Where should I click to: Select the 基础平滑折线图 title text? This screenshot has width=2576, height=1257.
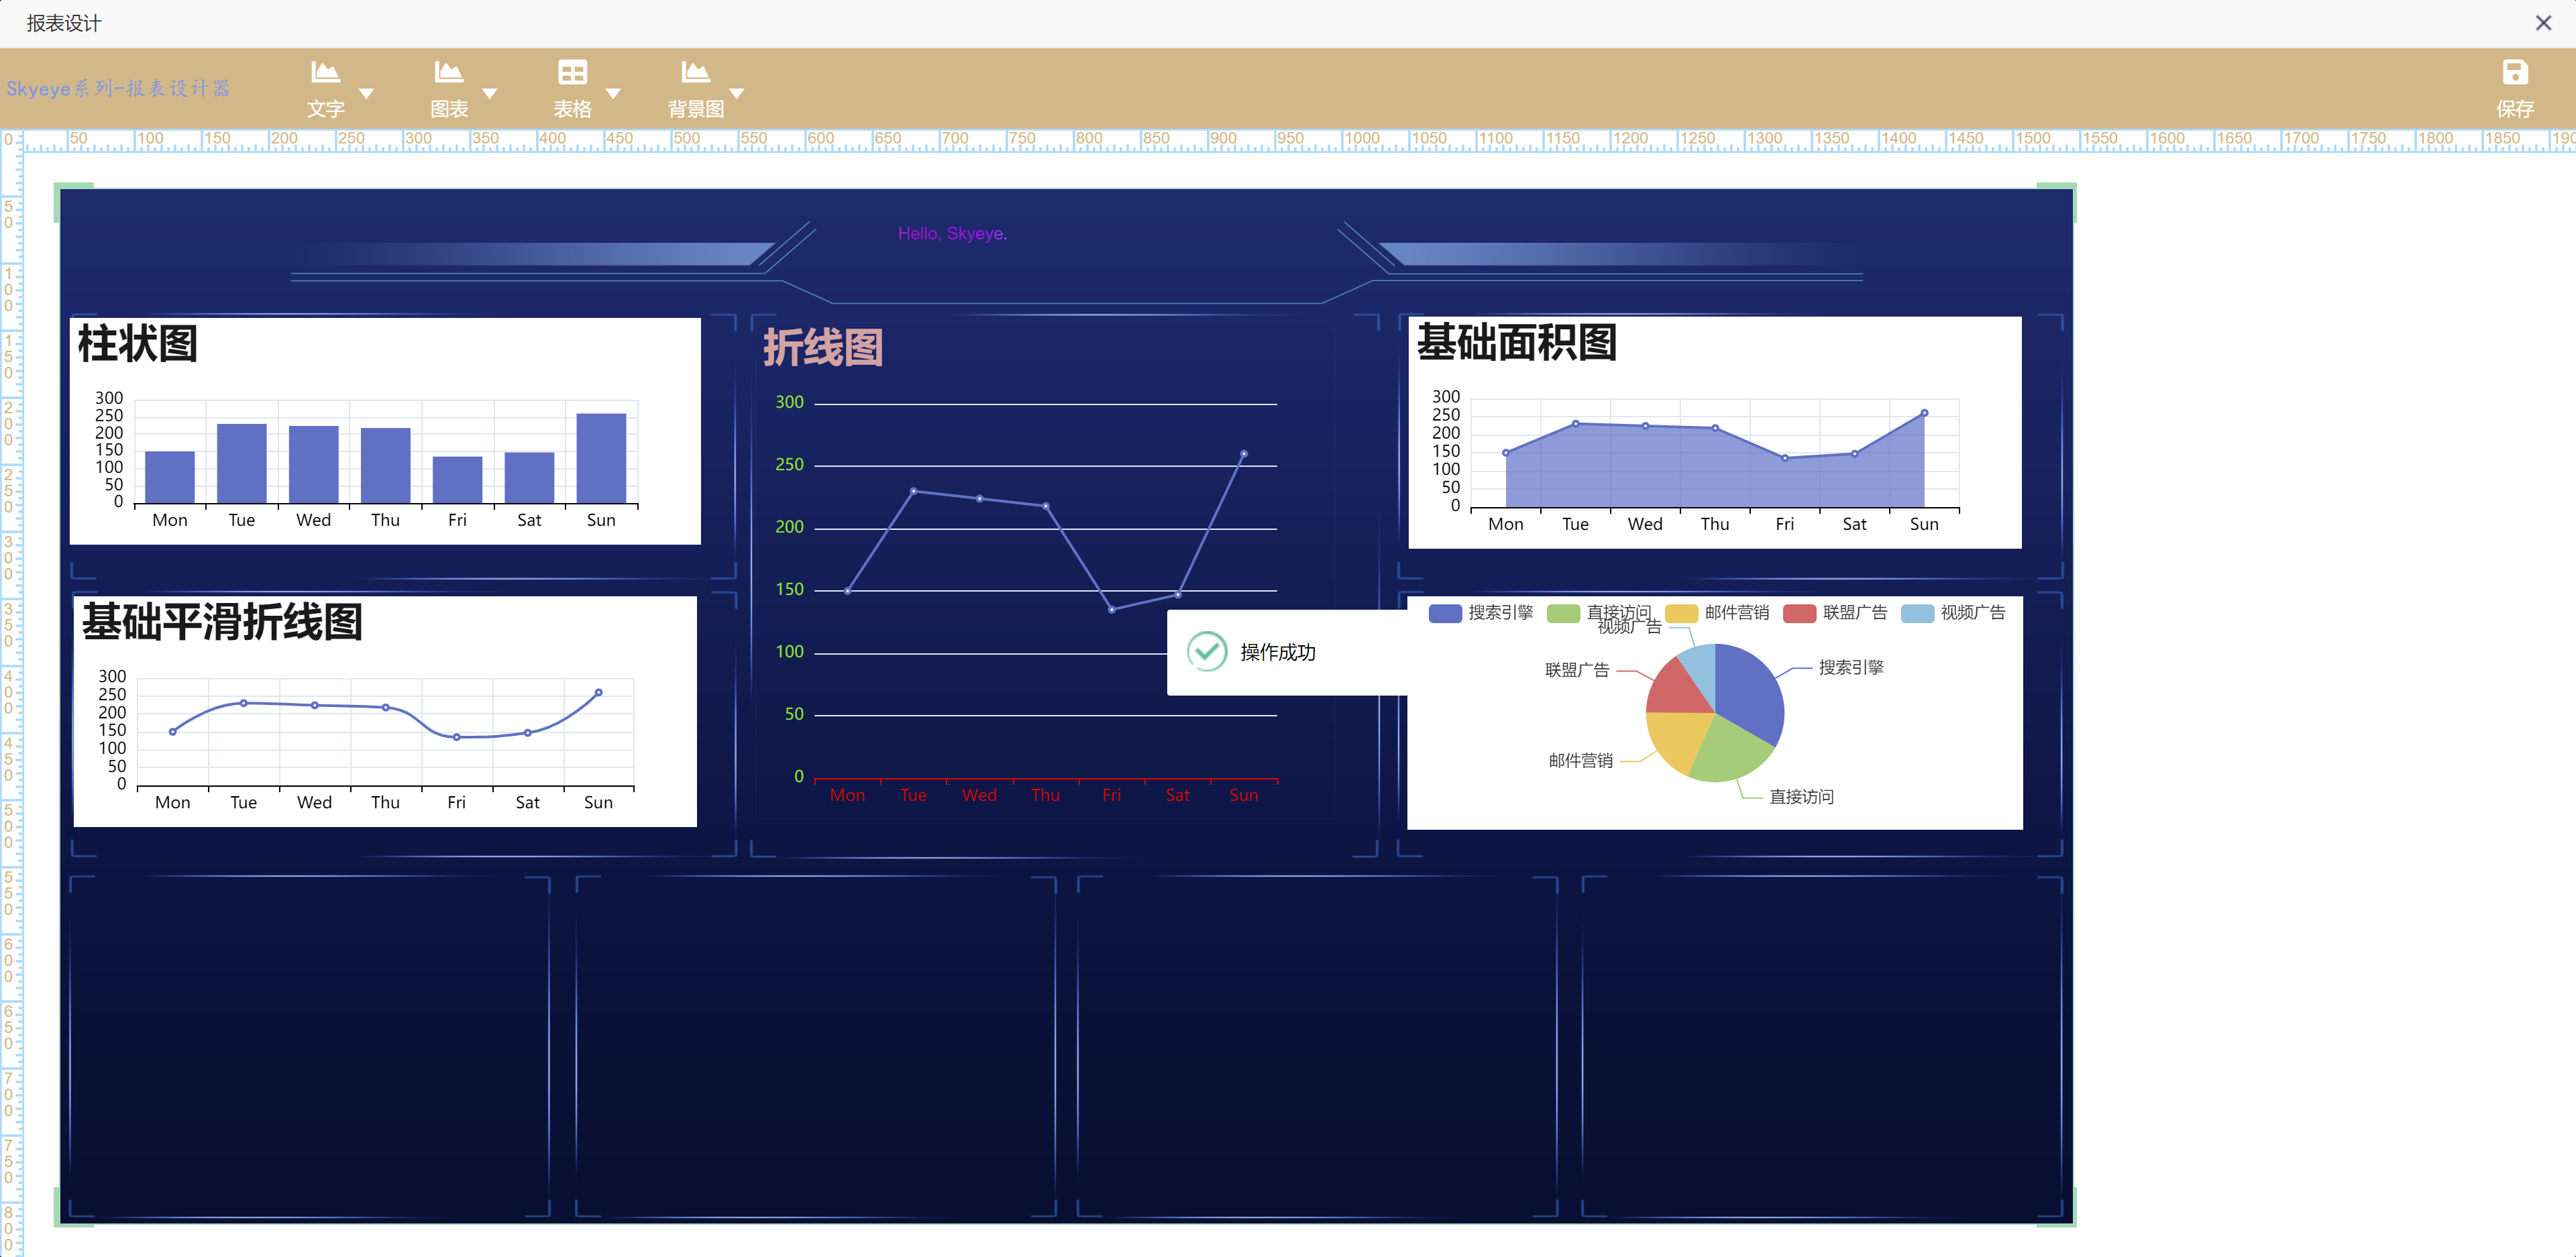click(x=222, y=621)
